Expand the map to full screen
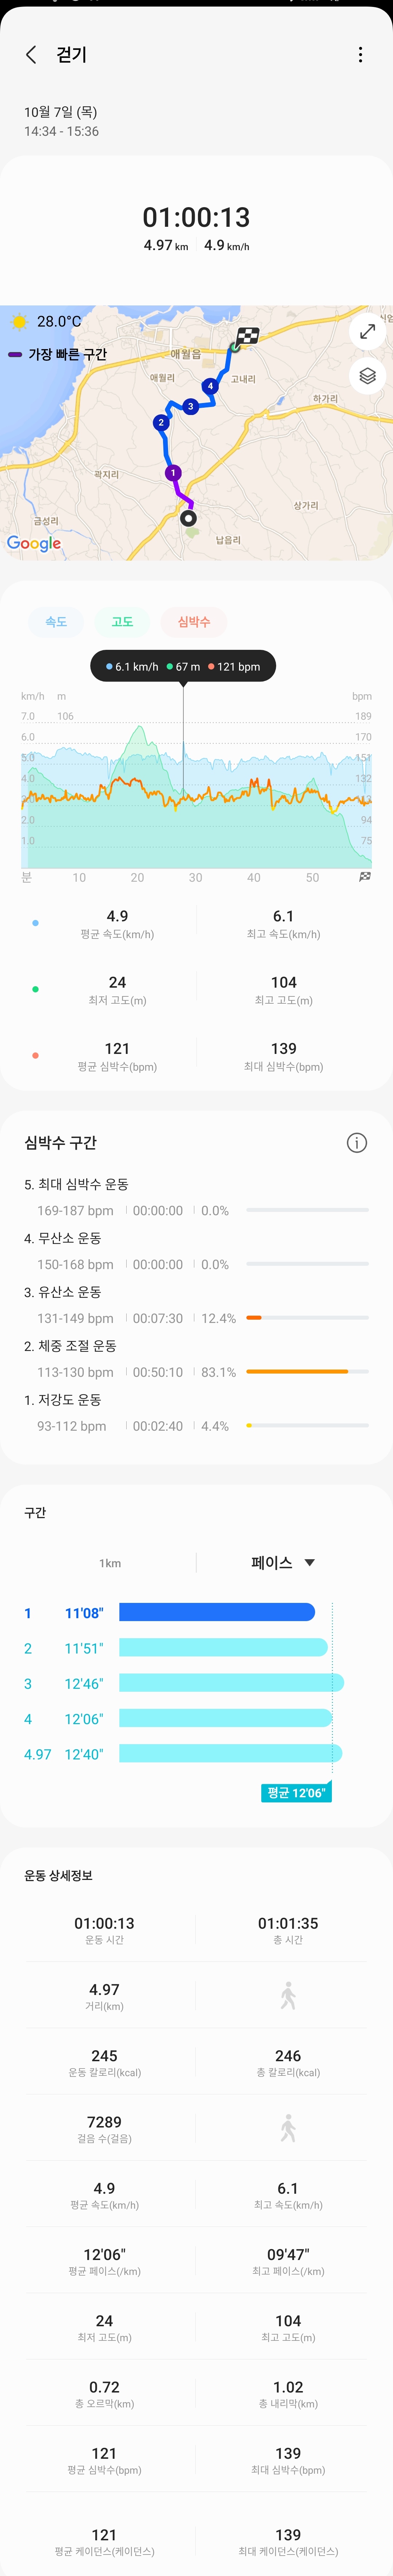 (367, 331)
